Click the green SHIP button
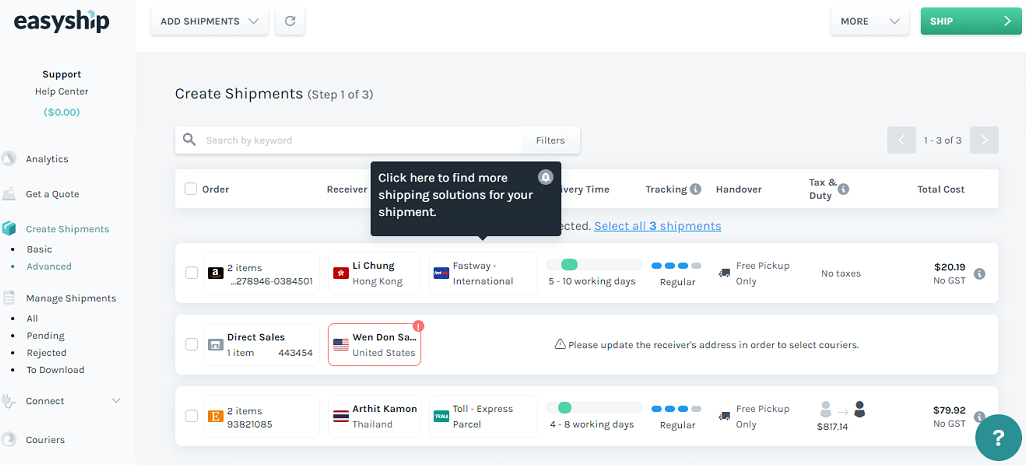1026x465 pixels. 971,21
